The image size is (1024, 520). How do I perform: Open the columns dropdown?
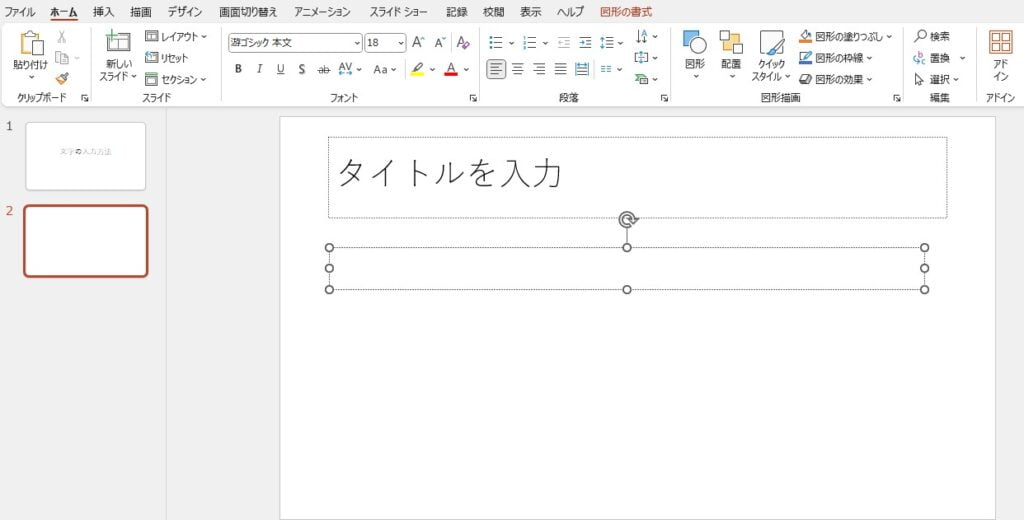point(611,69)
